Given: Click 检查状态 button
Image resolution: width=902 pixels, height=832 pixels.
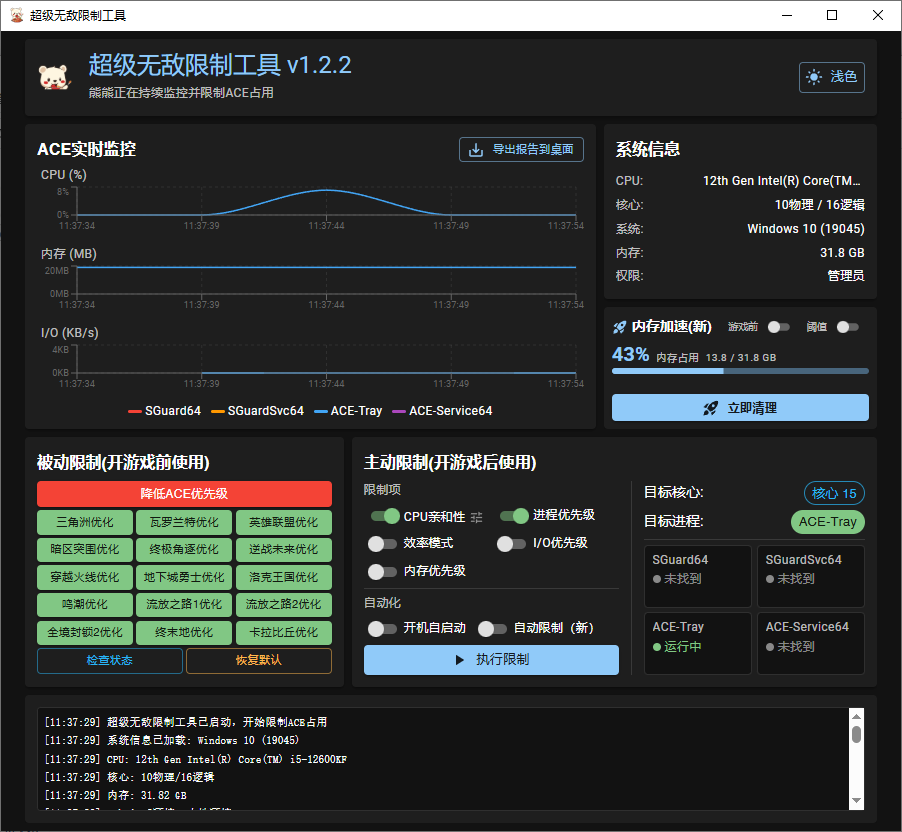Looking at the screenshot, I should click(x=109, y=661).
